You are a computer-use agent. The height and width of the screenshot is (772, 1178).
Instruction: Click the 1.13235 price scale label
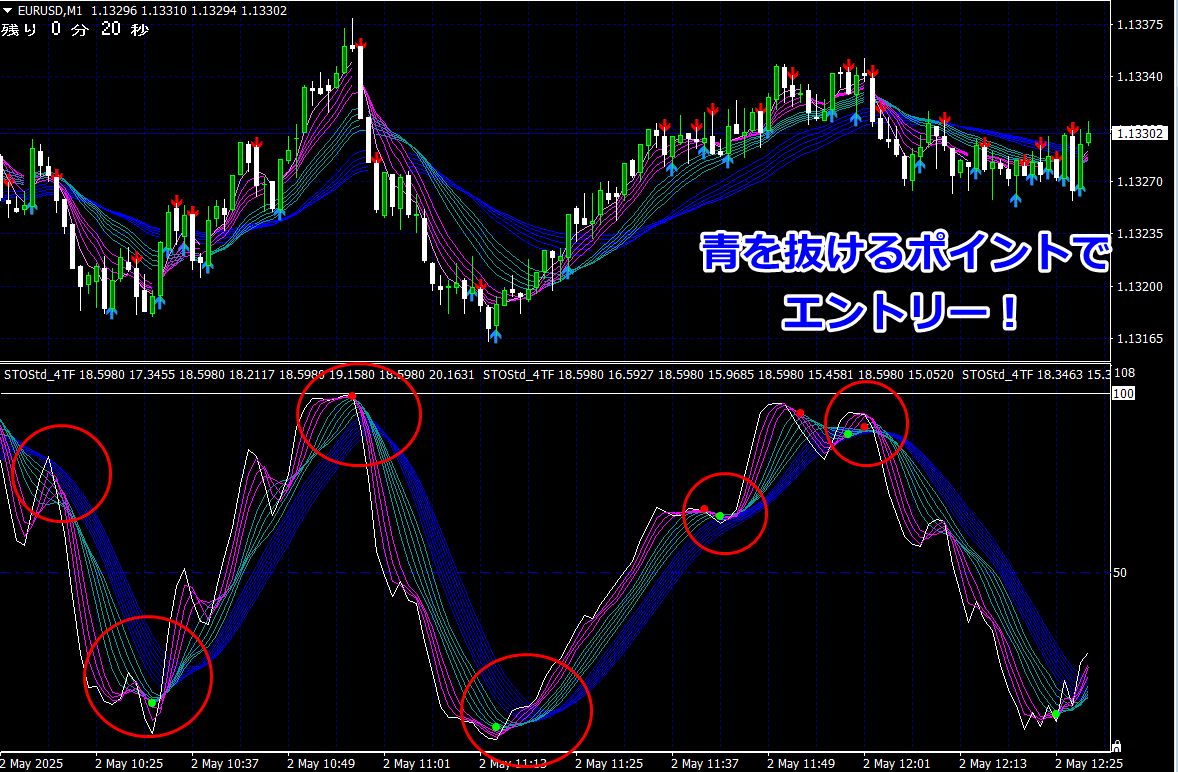(x=1140, y=234)
